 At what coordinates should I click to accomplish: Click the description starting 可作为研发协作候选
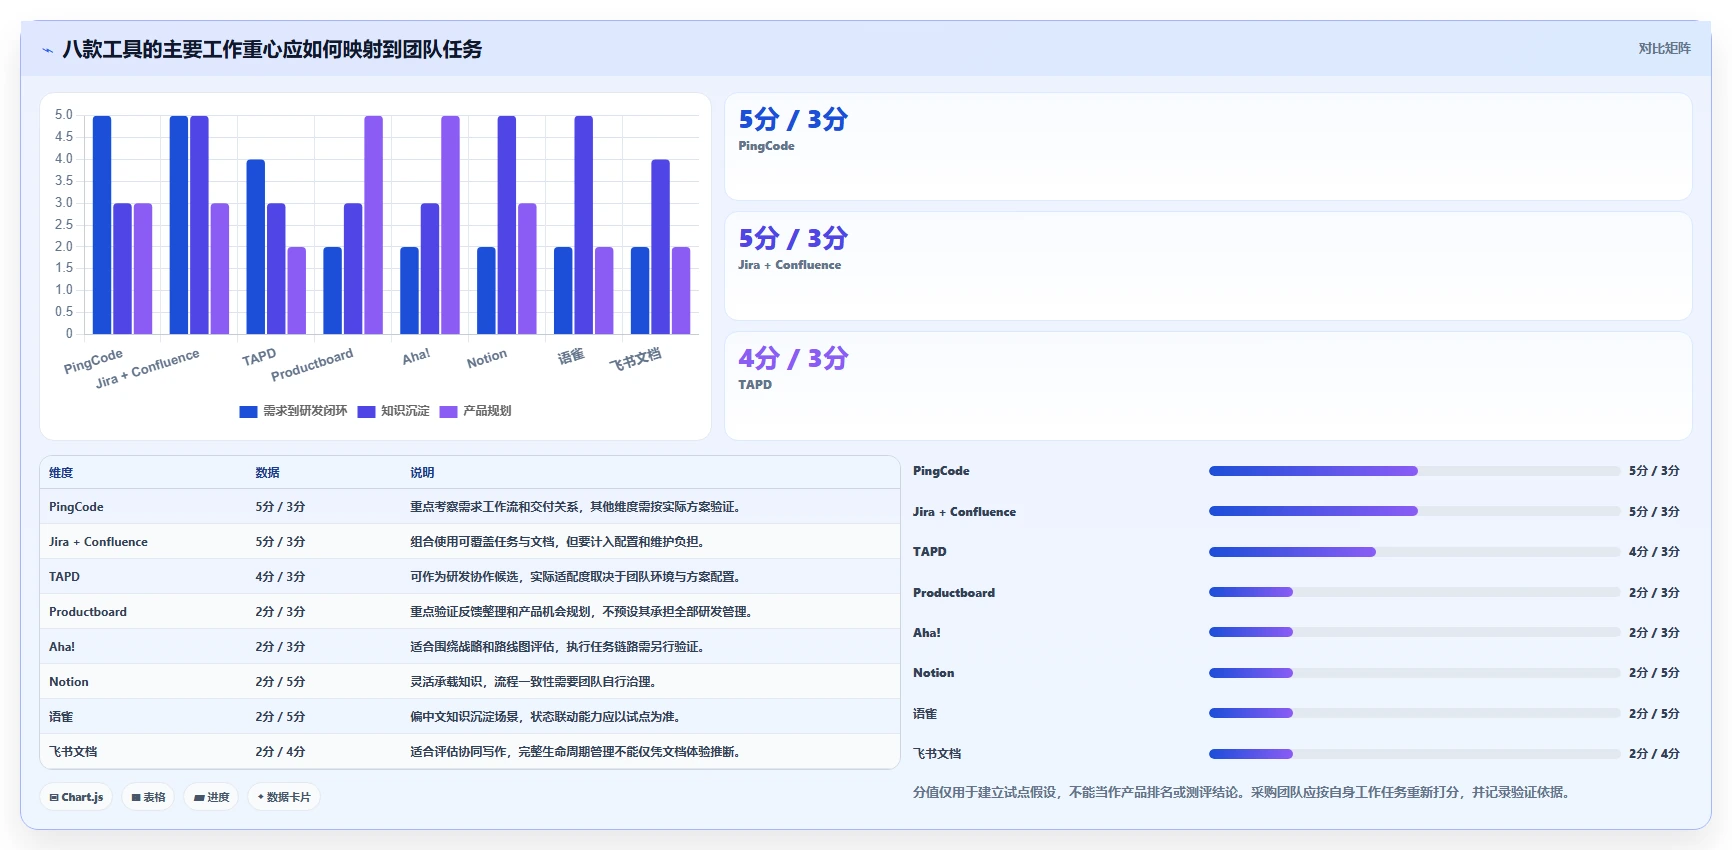point(576,577)
